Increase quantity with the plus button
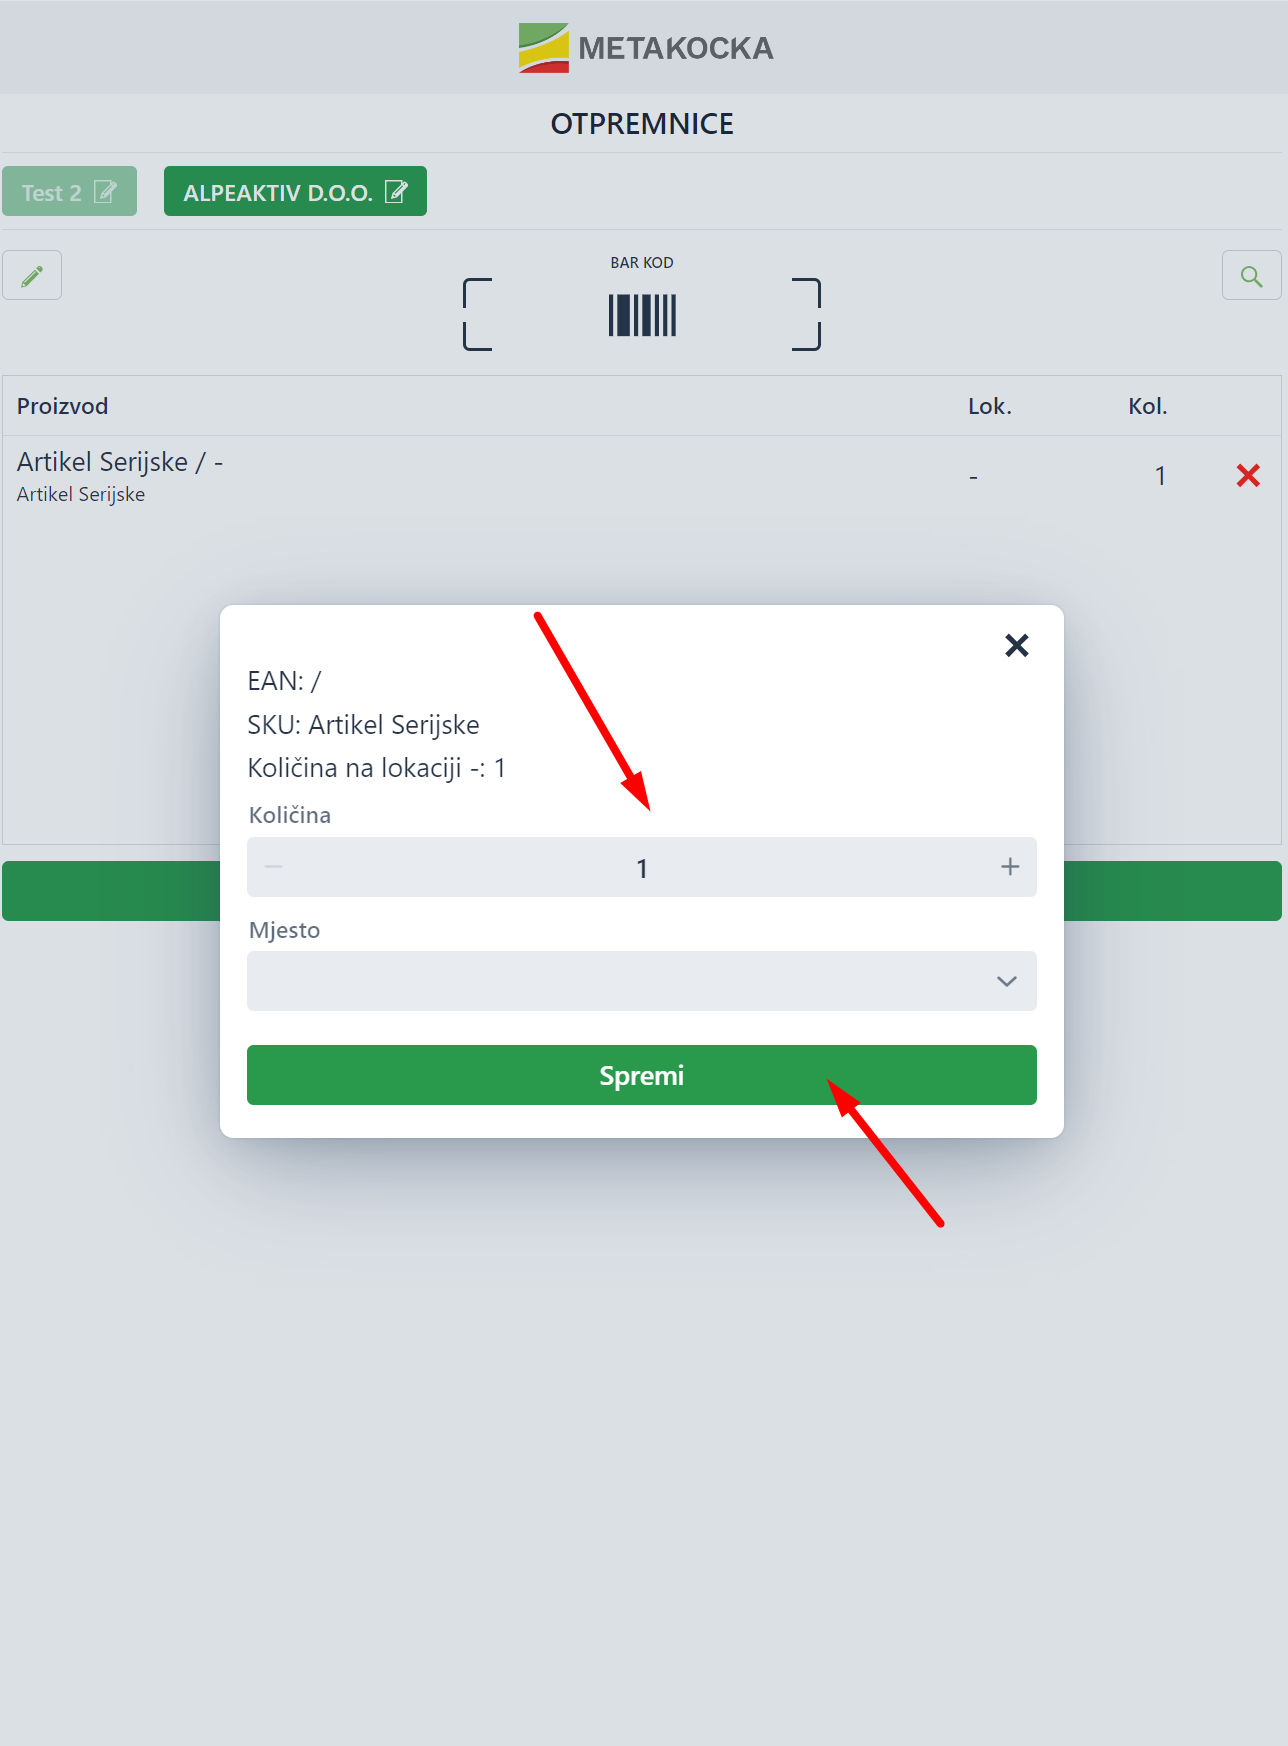The width and height of the screenshot is (1288, 1746). click(x=1010, y=867)
